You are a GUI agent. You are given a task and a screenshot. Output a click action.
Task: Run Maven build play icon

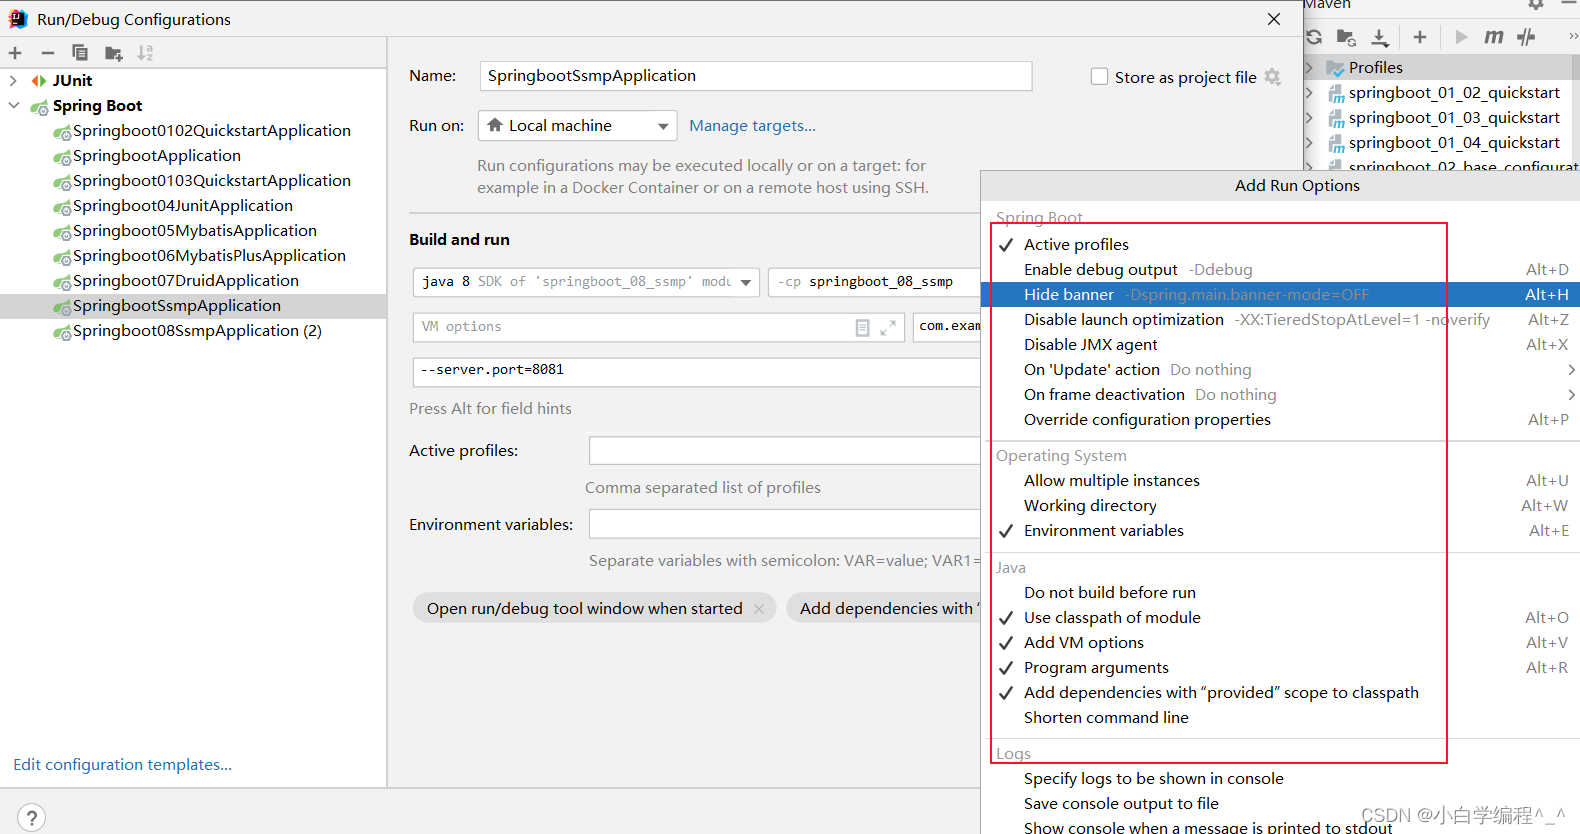point(1461,37)
